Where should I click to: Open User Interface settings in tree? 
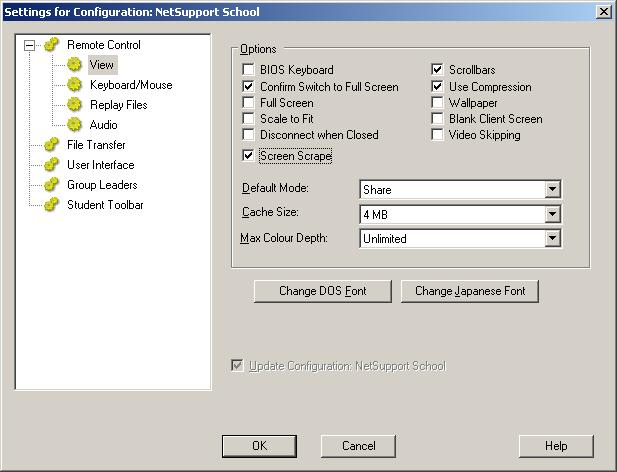point(101,165)
